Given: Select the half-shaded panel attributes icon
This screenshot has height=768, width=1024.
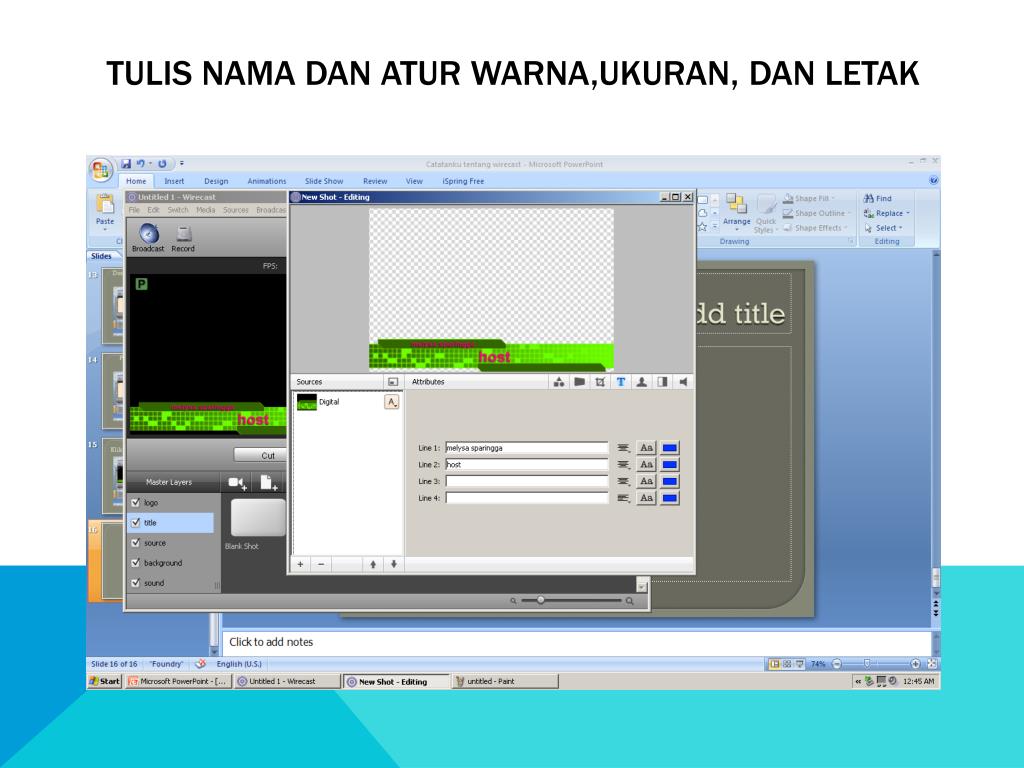Looking at the screenshot, I should coord(662,382).
